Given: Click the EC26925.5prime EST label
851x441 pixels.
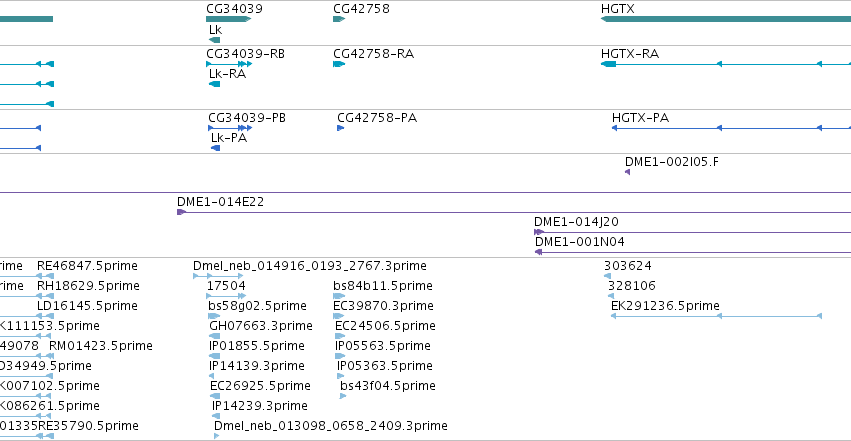Looking at the screenshot, I should click(x=260, y=386).
